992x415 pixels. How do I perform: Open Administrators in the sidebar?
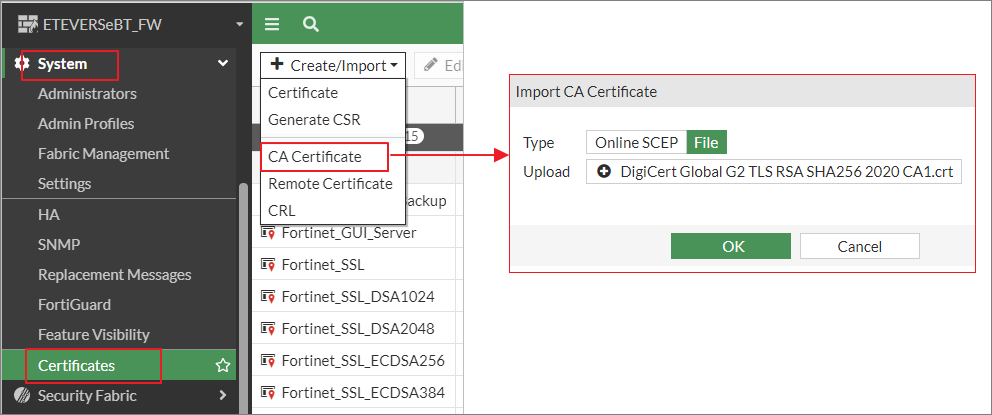87,94
